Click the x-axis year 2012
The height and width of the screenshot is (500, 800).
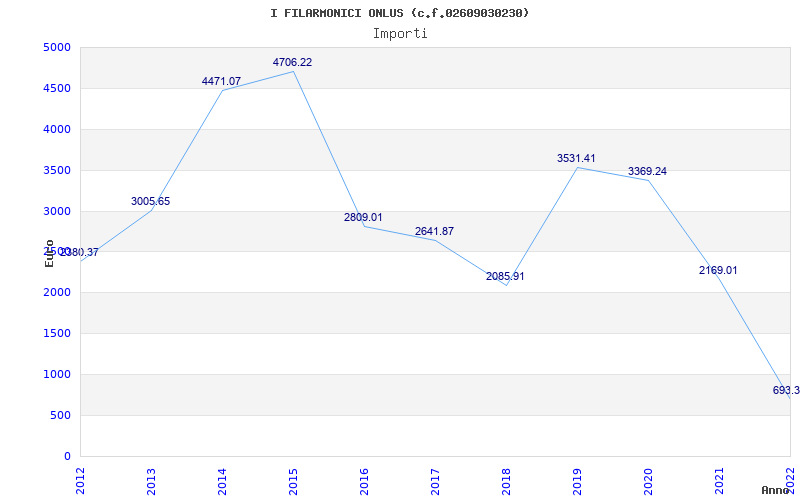click(80, 482)
